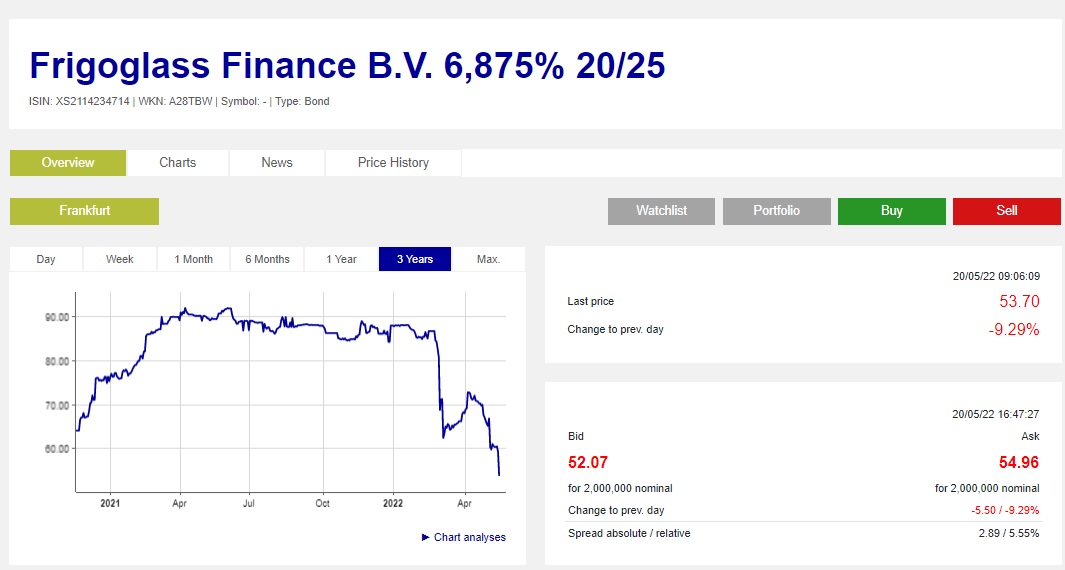Open the Charts tab

(x=178, y=163)
